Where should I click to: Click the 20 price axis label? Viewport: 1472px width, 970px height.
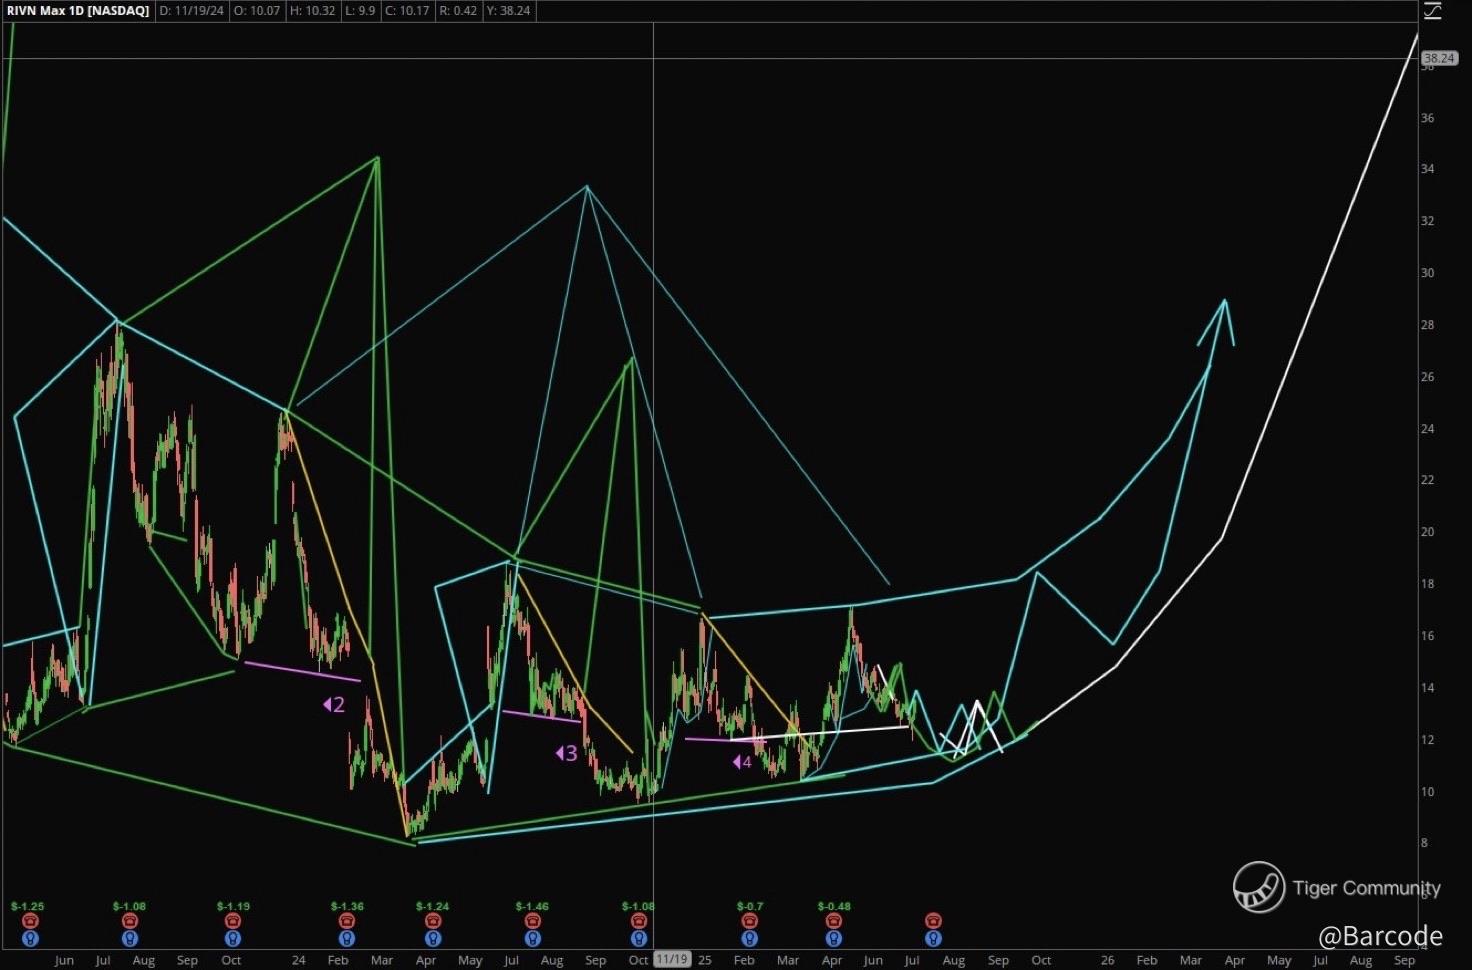click(x=1427, y=532)
